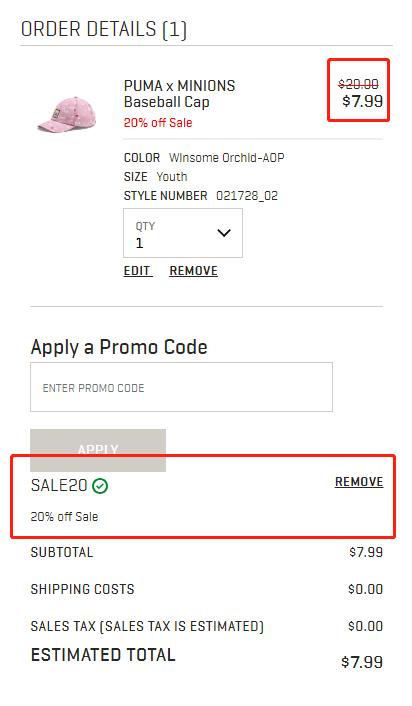Click the SALE20 promo code label
Viewport: 412px width, 706px height.
pos(59,485)
